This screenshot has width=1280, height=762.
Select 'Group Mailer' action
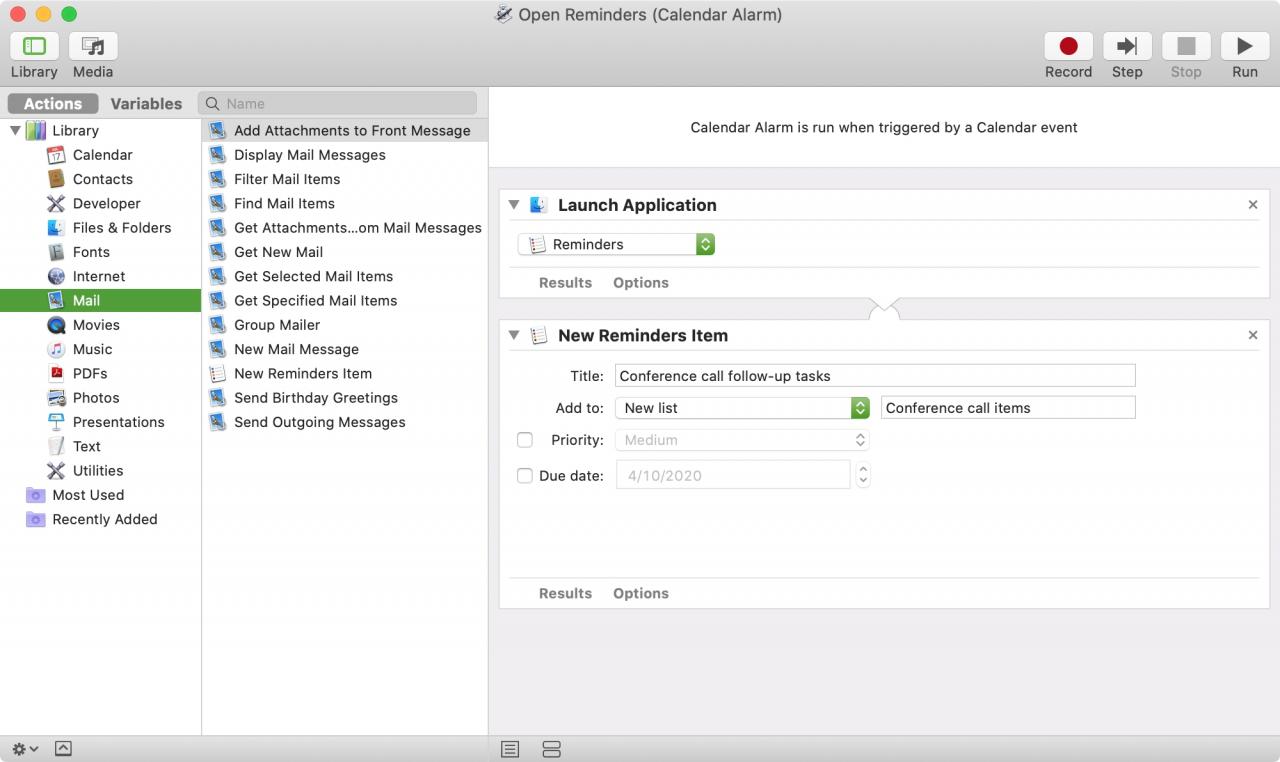(345, 325)
